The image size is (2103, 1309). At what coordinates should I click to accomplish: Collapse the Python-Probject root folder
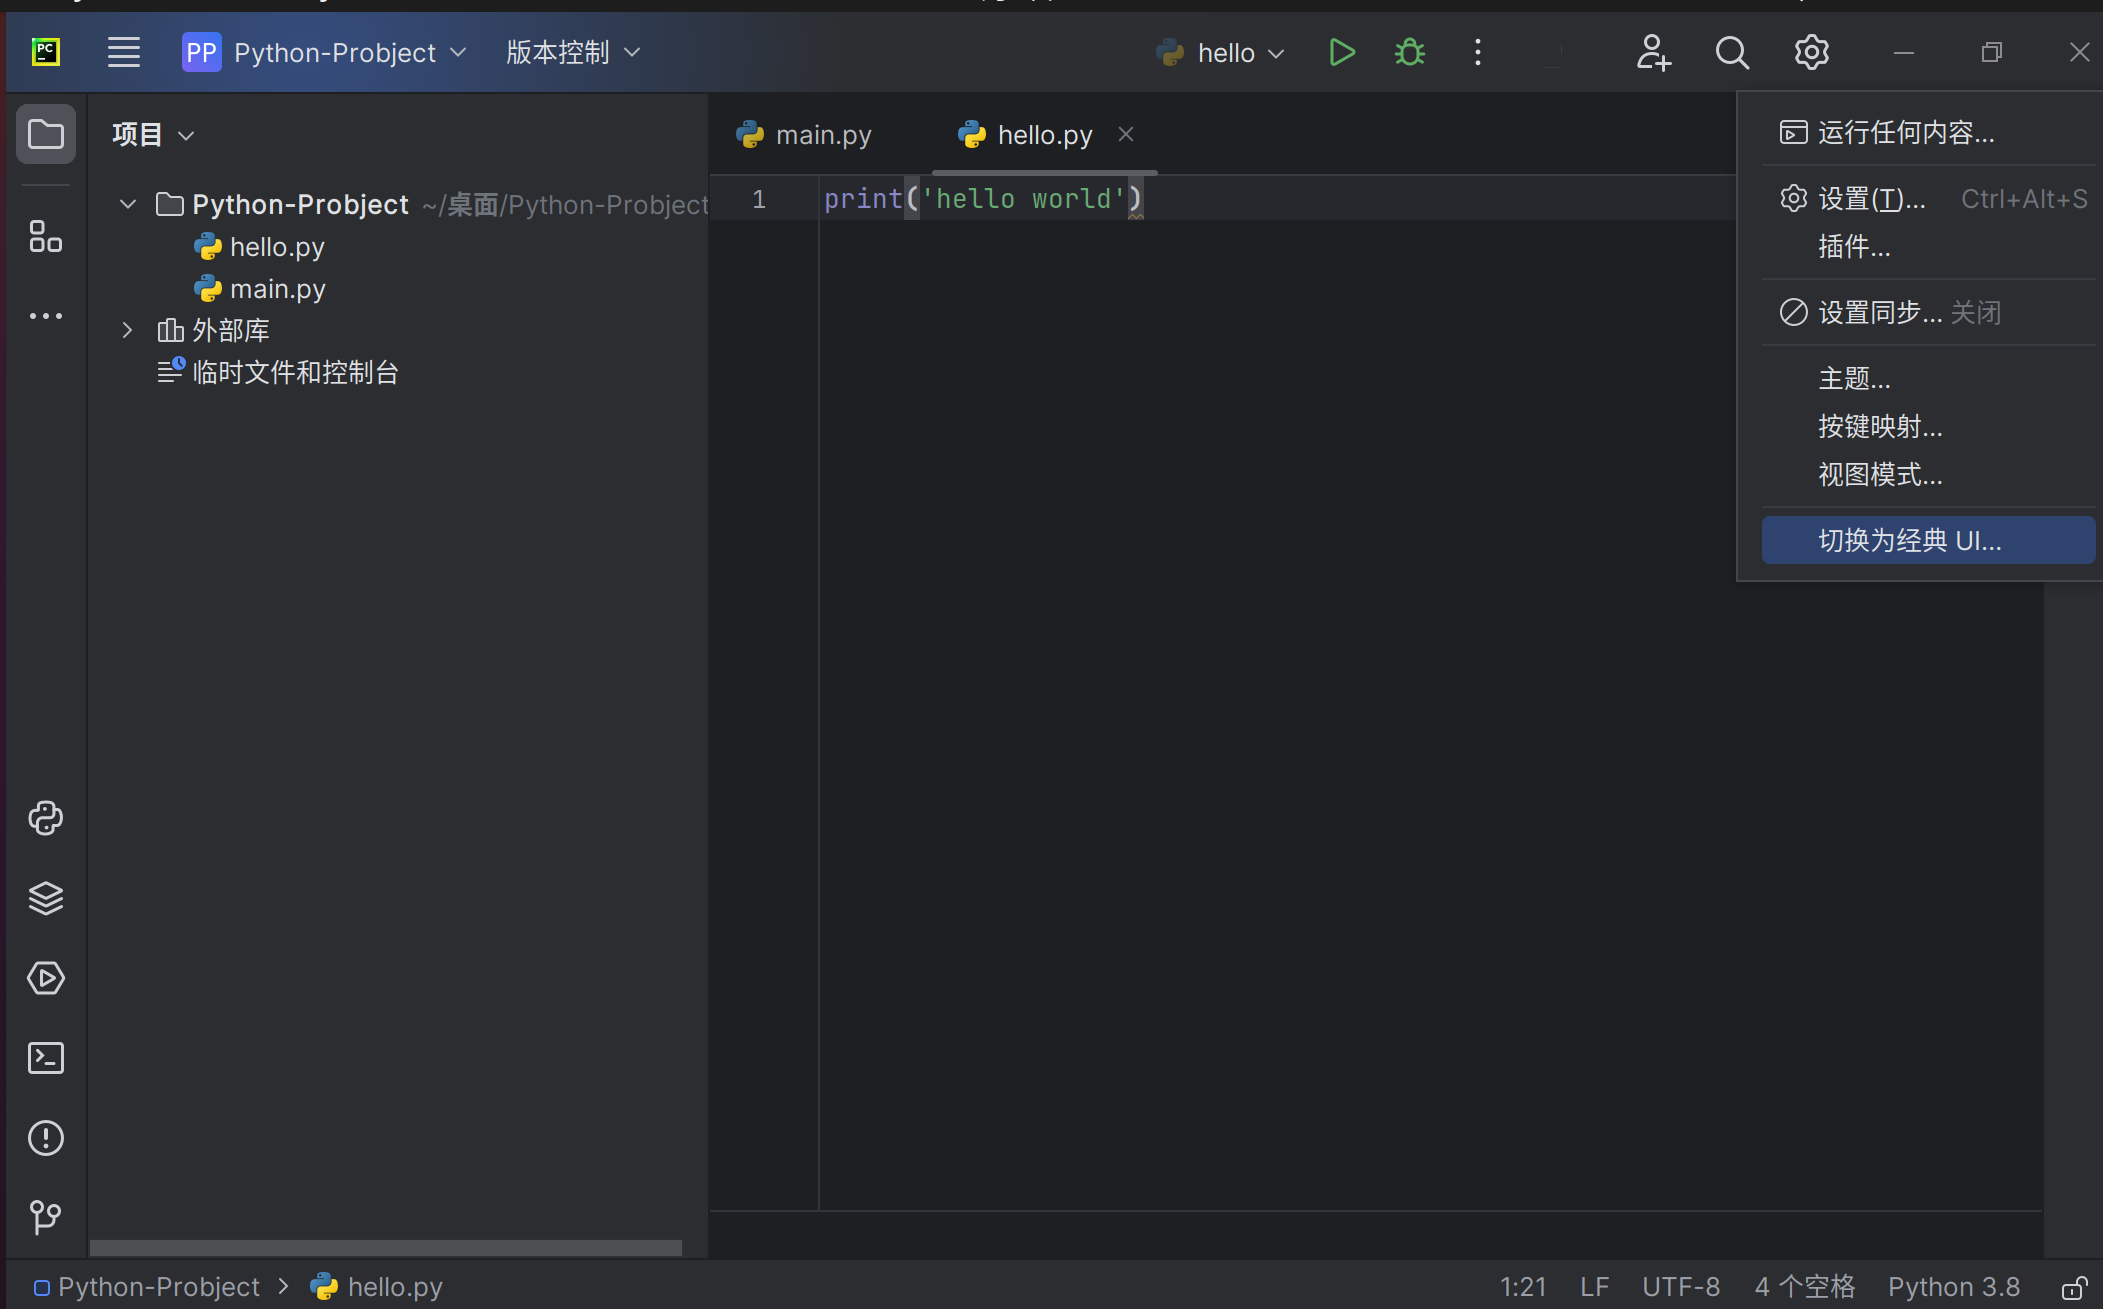click(x=128, y=204)
